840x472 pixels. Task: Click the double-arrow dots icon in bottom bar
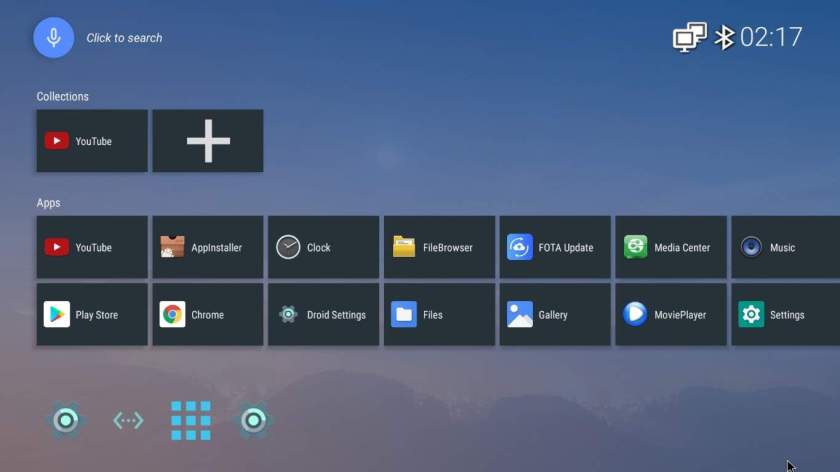[128, 421]
